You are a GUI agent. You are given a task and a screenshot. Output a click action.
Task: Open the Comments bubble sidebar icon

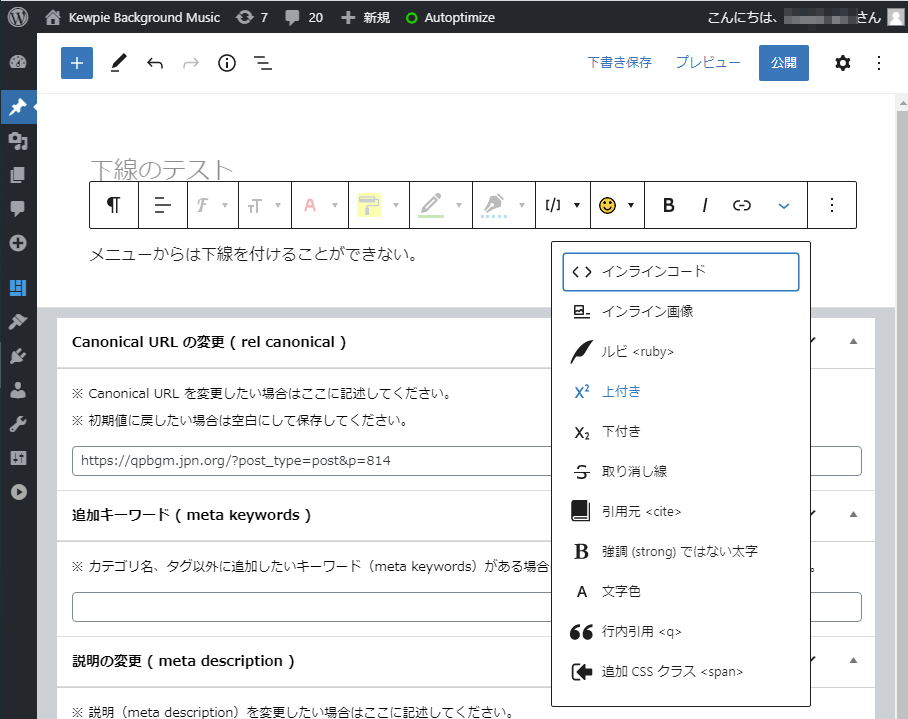pos(18,208)
